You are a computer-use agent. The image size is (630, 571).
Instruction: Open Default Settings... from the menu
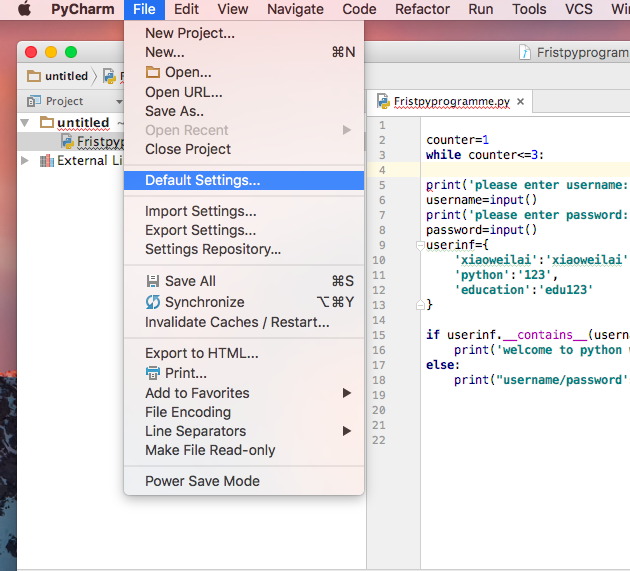244,180
